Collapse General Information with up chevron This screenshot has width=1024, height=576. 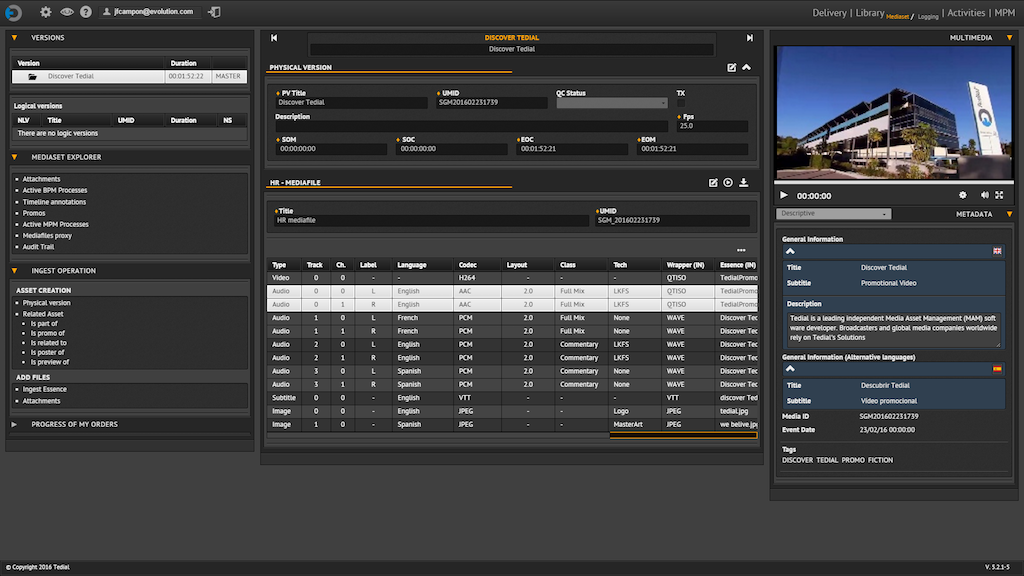tap(790, 251)
